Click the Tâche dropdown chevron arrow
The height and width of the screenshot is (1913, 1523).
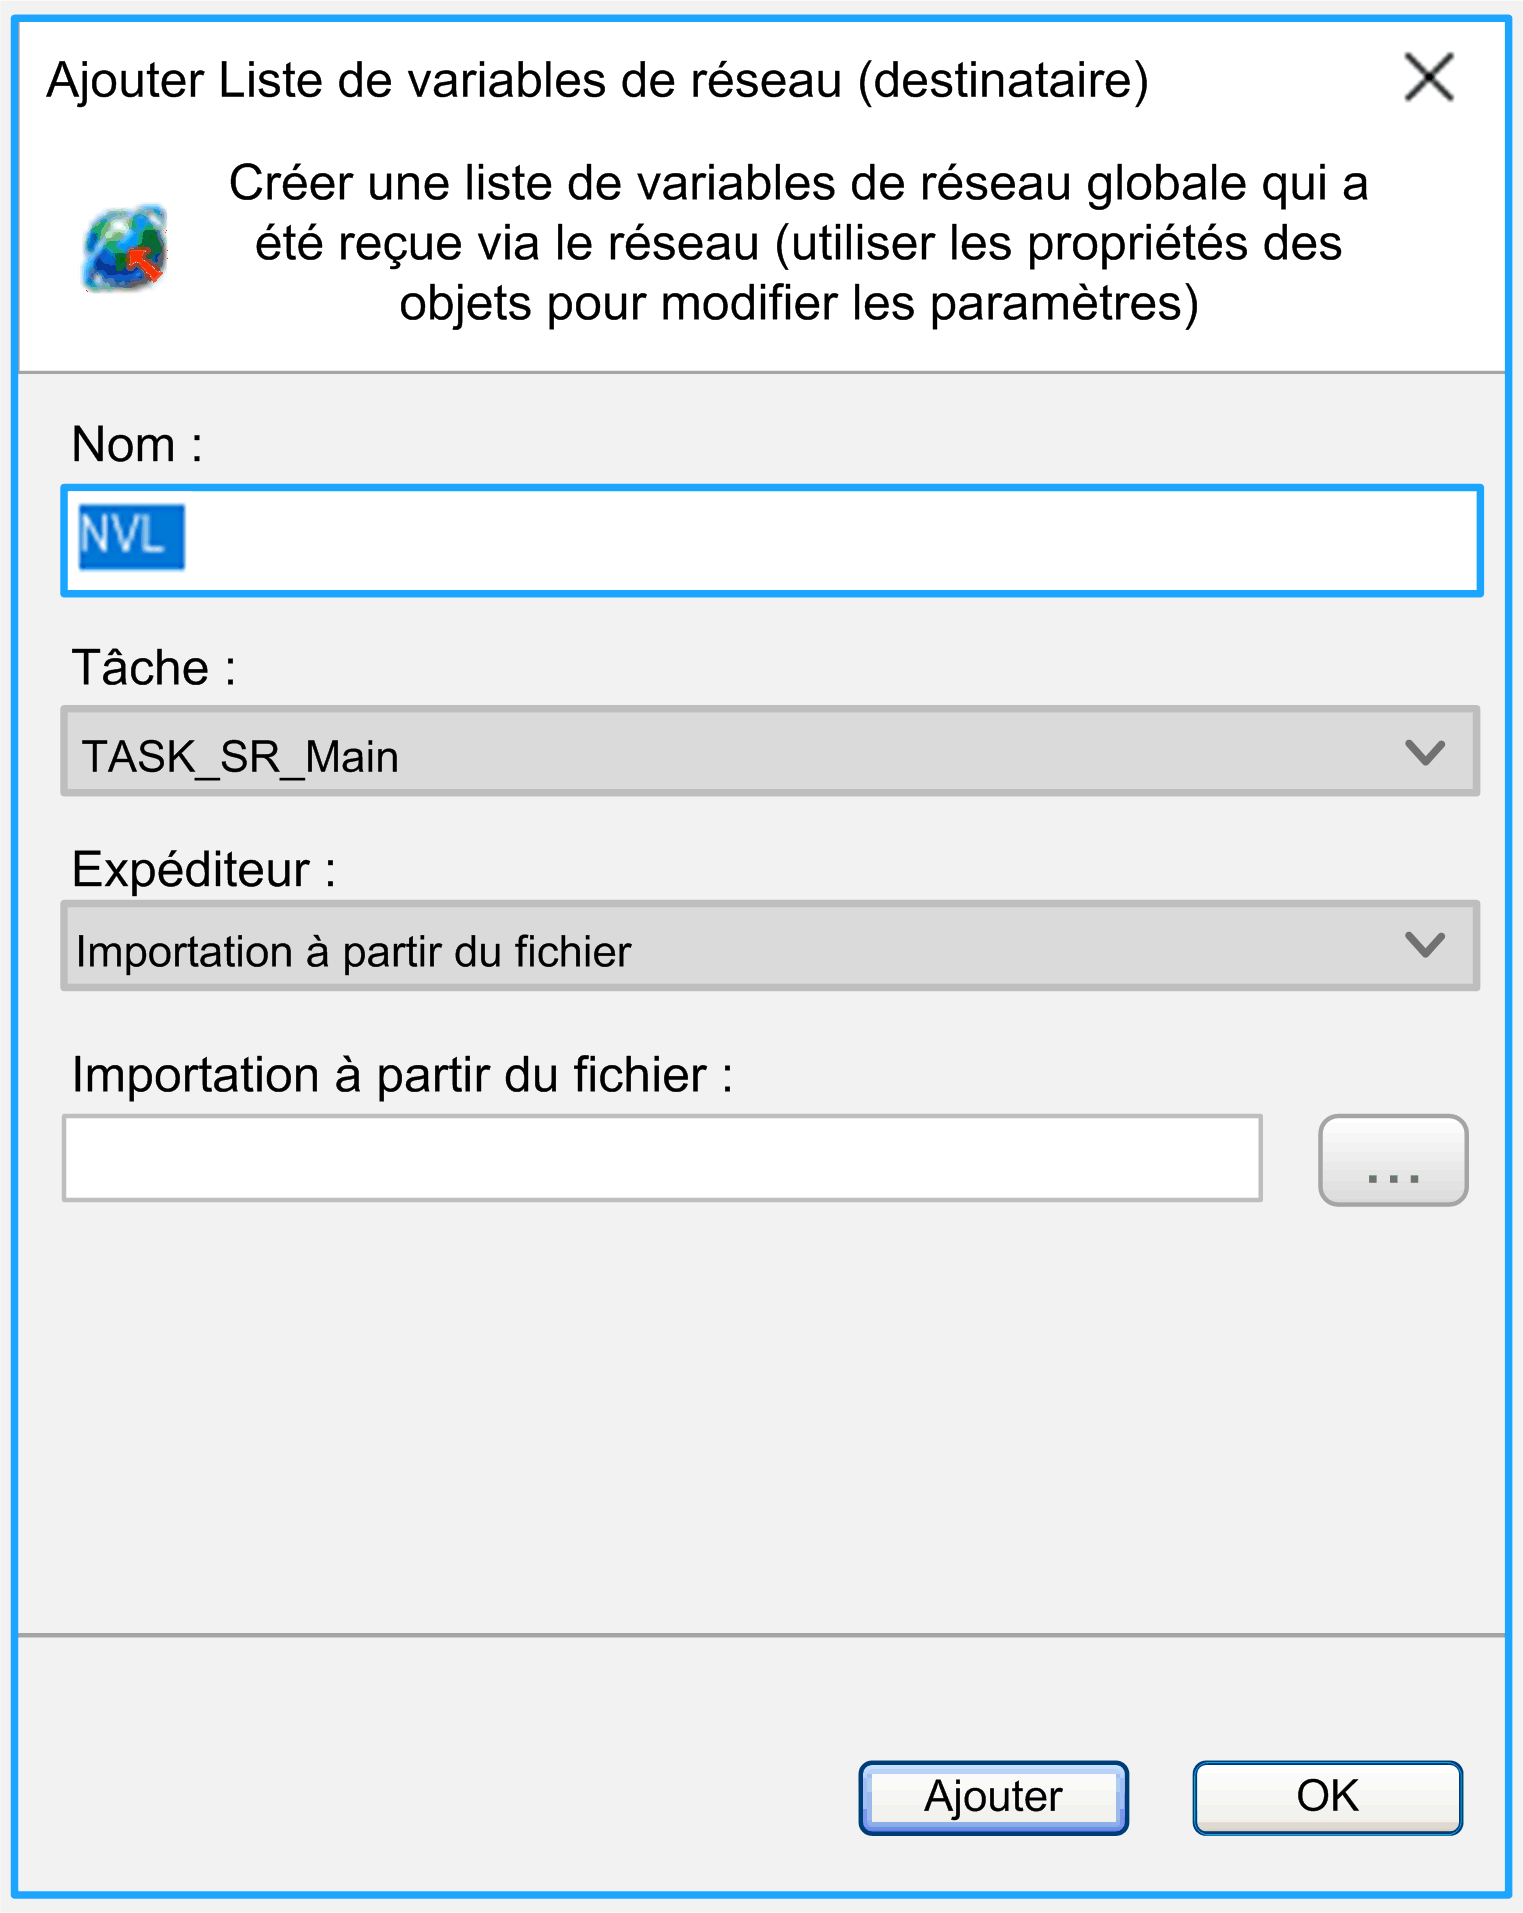(x=1424, y=752)
